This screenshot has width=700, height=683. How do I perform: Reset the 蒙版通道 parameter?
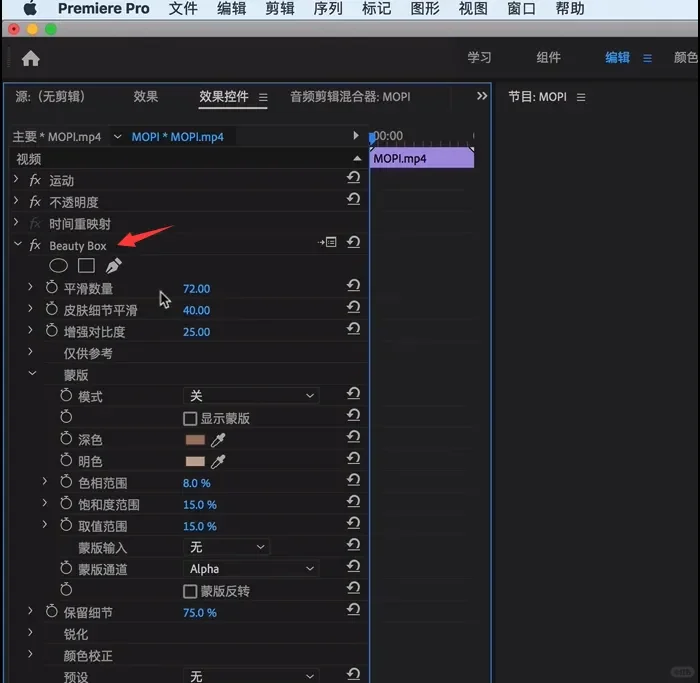(354, 566)
